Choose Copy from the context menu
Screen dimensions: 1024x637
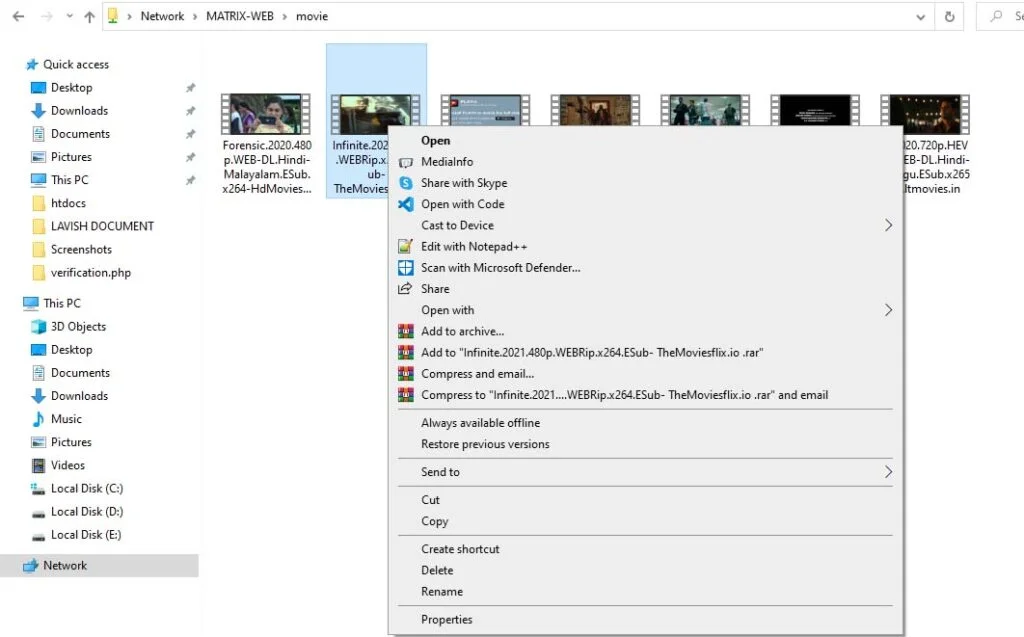[x=434, y=521]
